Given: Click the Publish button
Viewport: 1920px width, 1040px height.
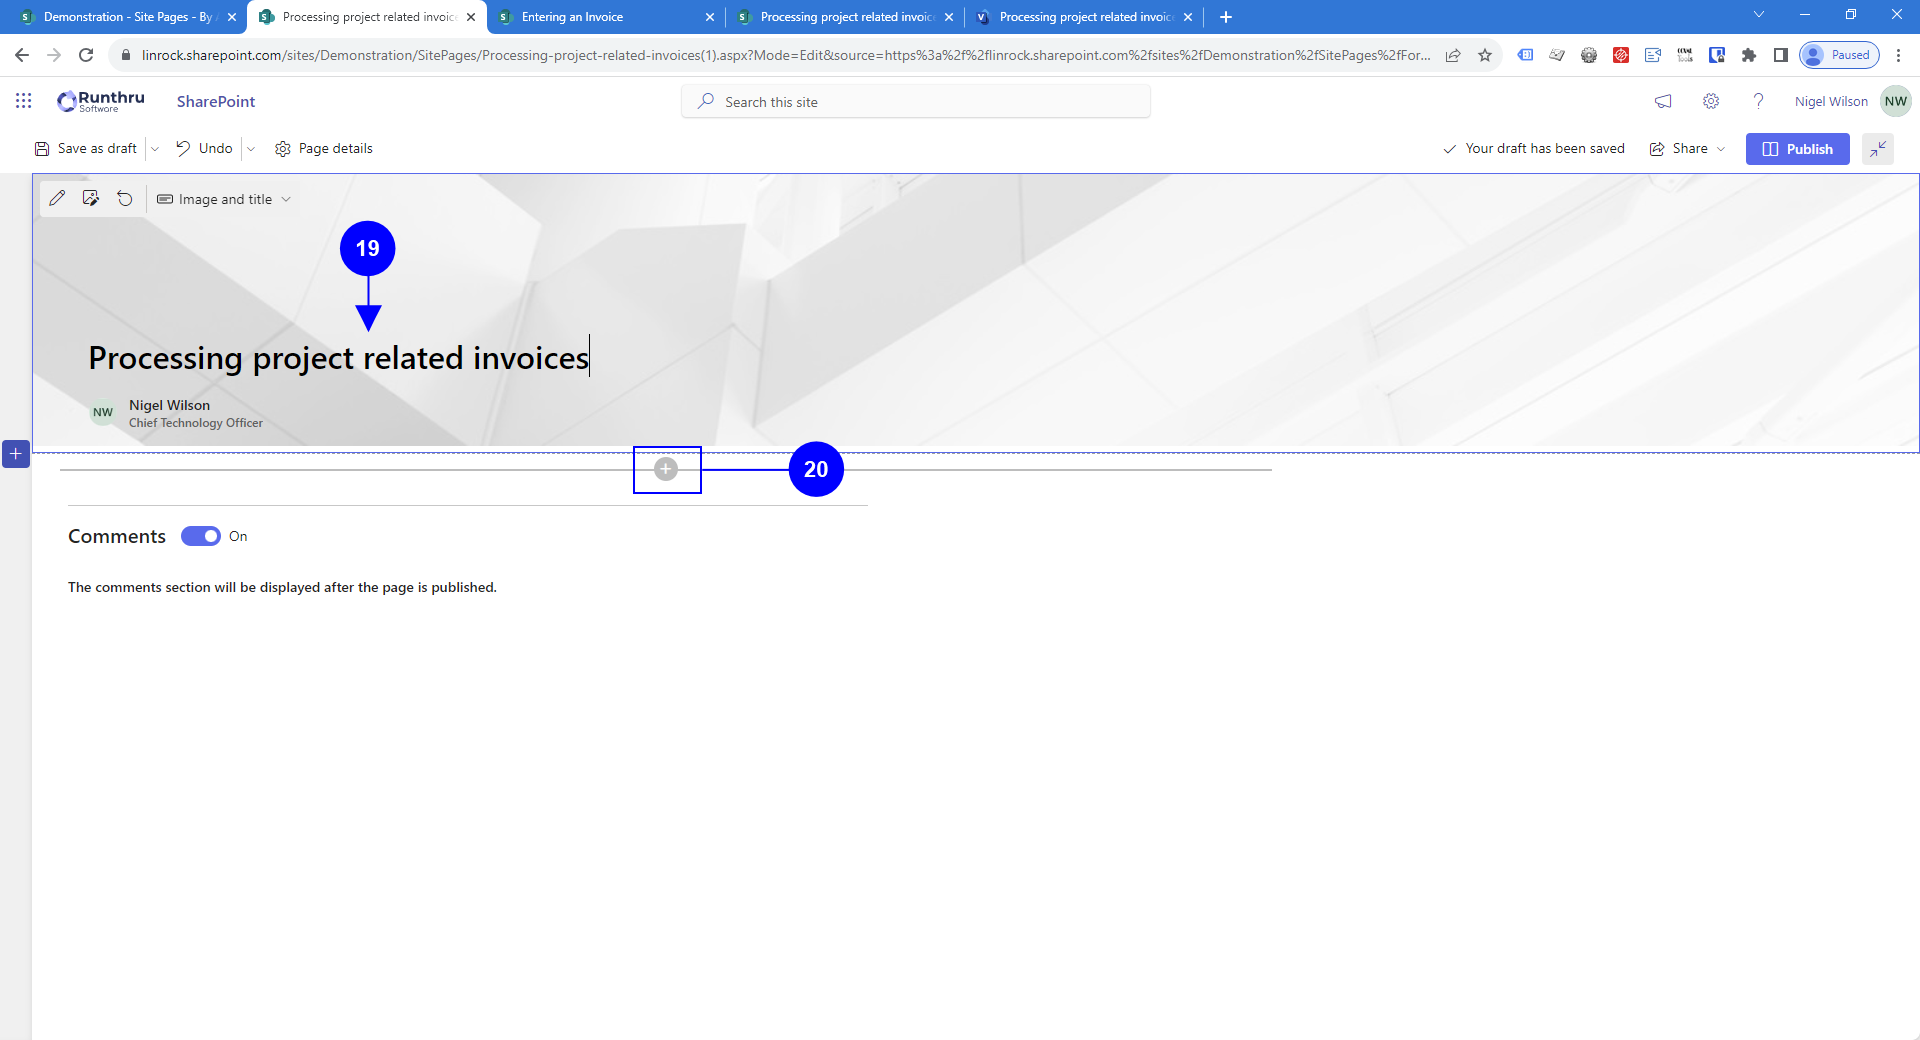Looking at the screenshot, I should click(1797, 149).
